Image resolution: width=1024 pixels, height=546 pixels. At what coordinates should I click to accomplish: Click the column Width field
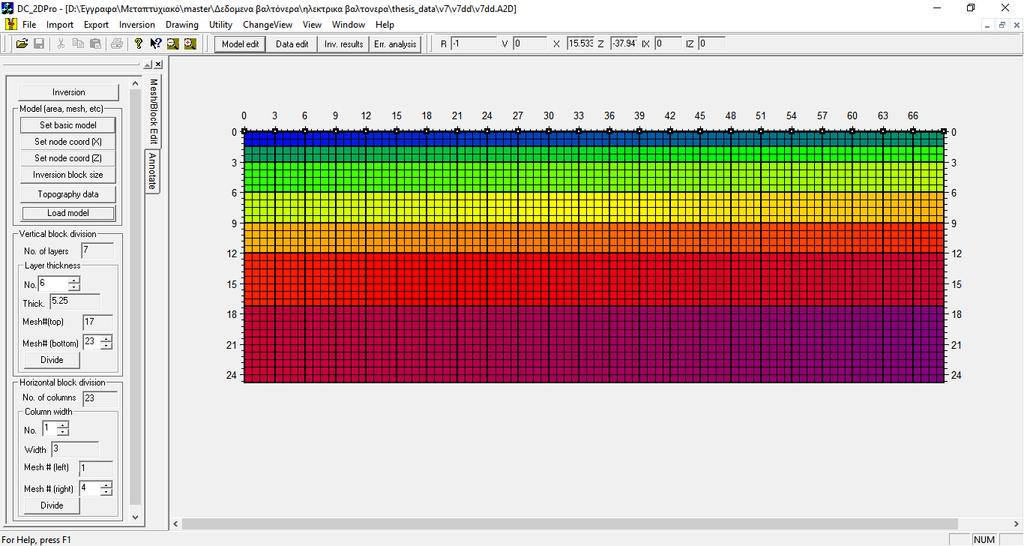click(x=74, y=449)
